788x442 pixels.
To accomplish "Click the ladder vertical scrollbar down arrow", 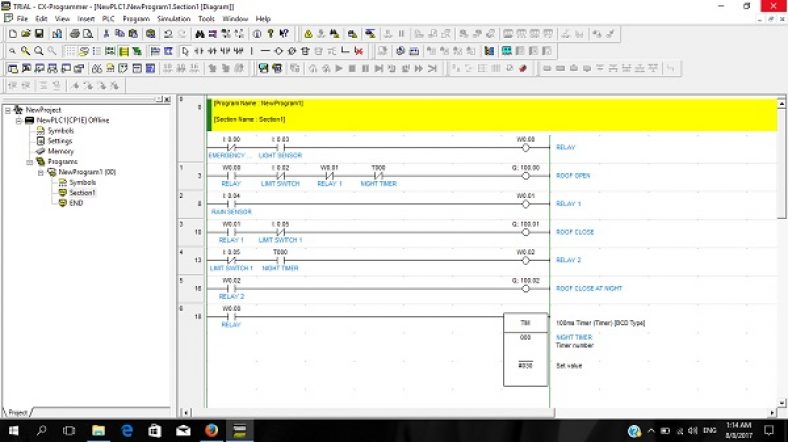I will pyautogui.click(x=781, y=402).
